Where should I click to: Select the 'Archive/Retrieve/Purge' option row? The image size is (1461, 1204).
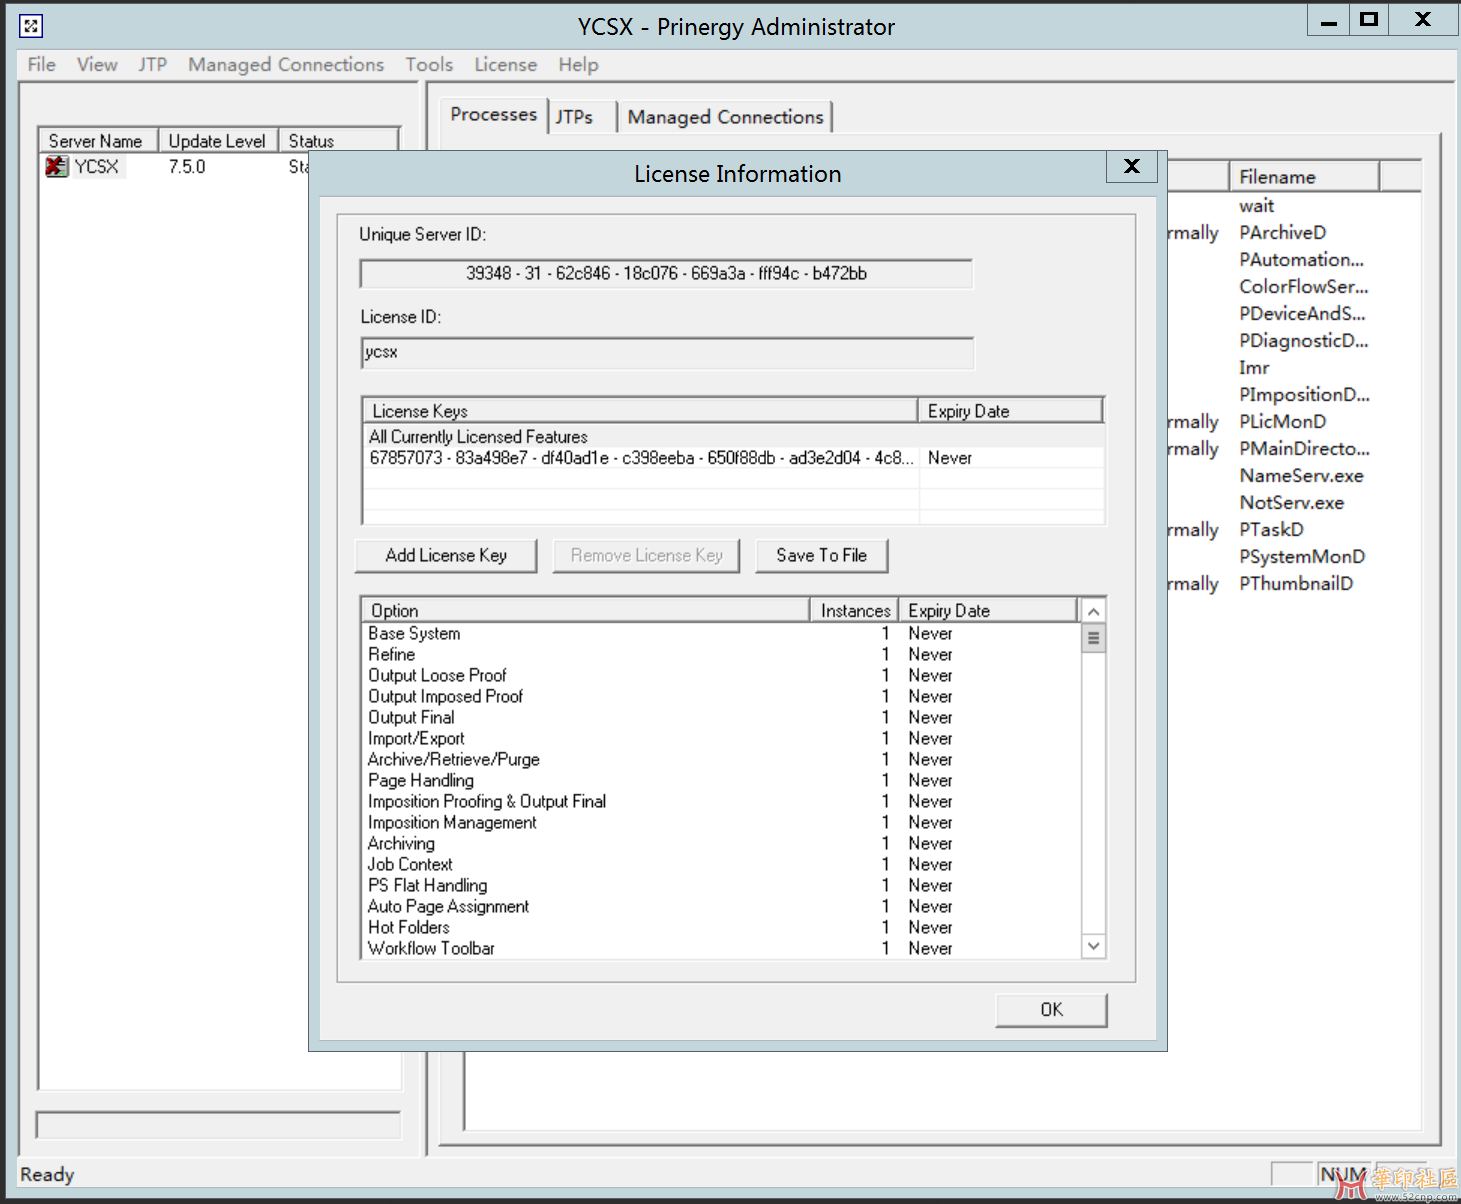coord(722,759)
